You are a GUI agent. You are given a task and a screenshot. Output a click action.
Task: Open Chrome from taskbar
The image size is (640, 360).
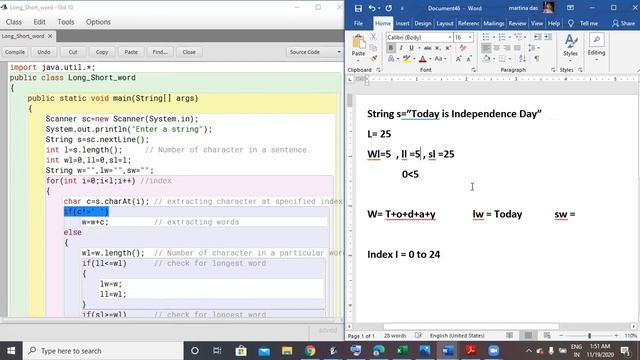310,351
